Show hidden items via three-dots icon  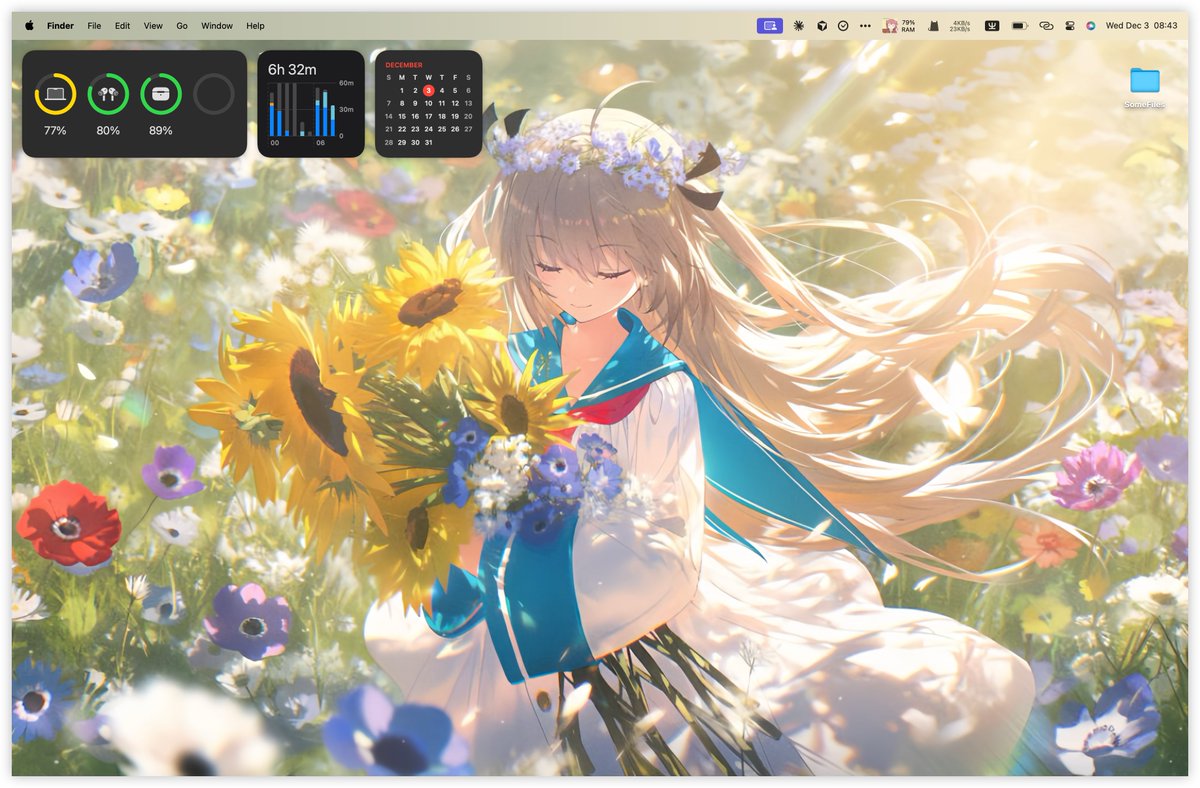pyautogui.click(x=865, y=26)
